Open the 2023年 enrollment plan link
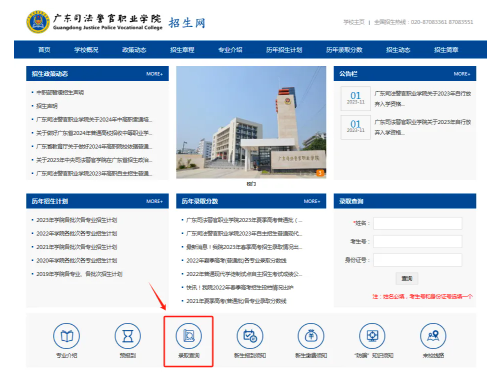Image resolution: width=492 pixels, height=375 pixels. tap(77, 220)
